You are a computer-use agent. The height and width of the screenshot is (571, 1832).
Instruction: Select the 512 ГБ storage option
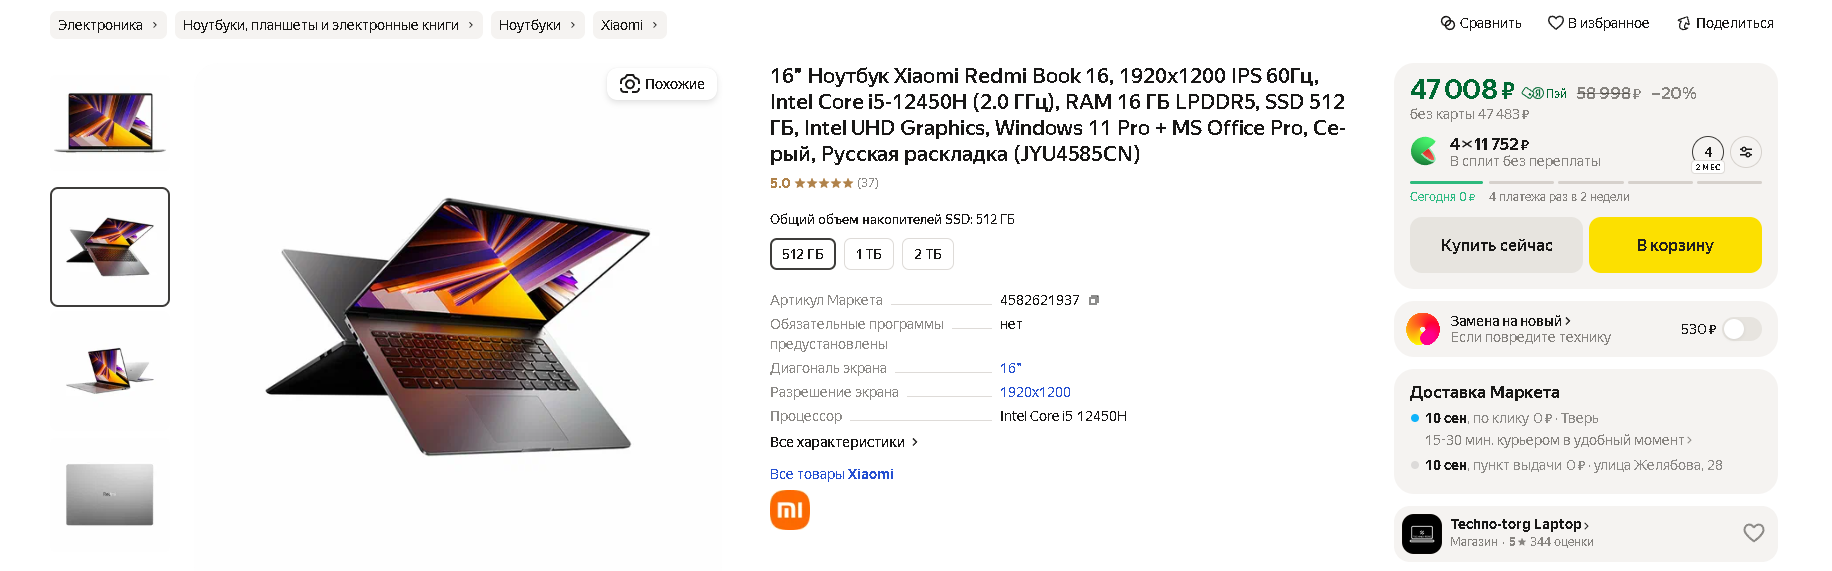[802, 254]
